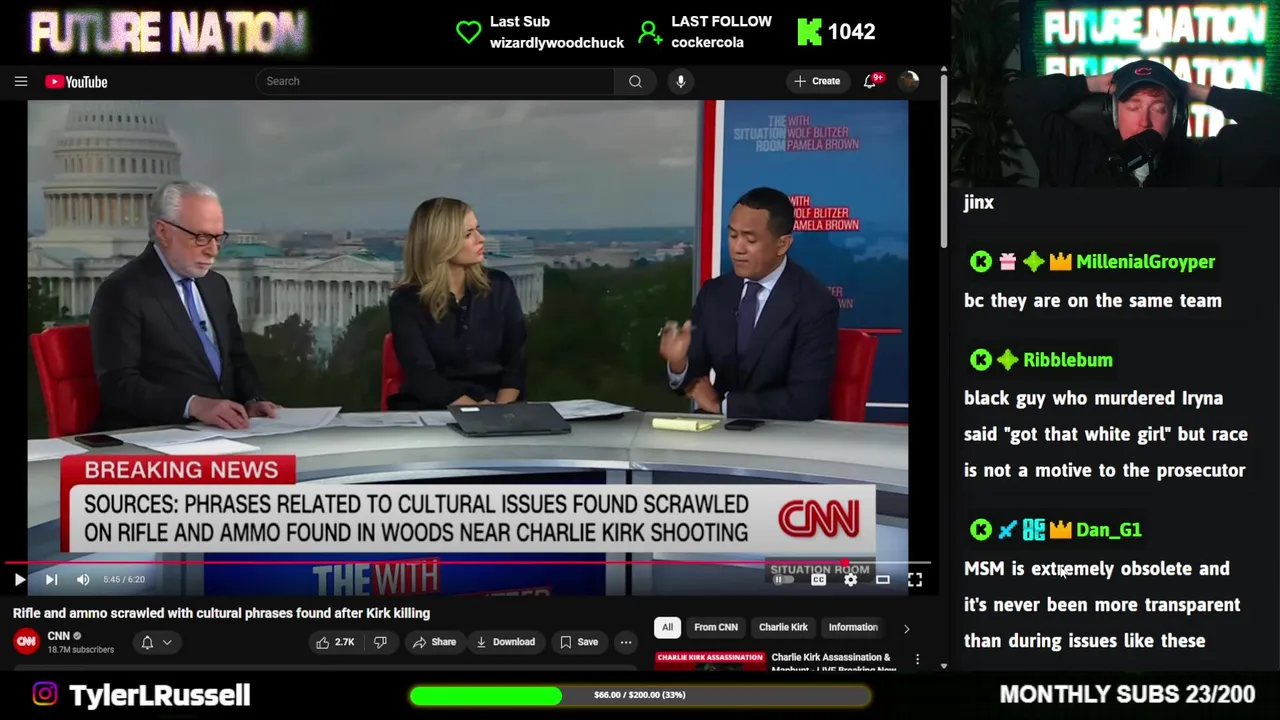Click the Last Follow person icon
The height and width of the screenshot is (720, 1280).
pos(650,32)
